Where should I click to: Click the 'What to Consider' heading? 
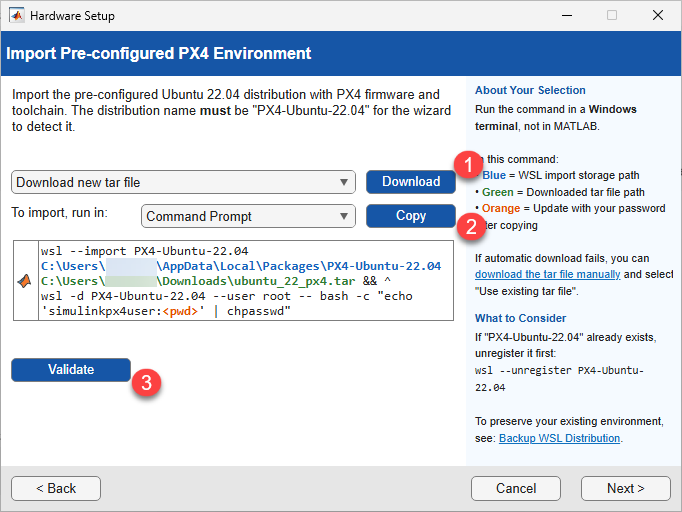coord(520,318)
